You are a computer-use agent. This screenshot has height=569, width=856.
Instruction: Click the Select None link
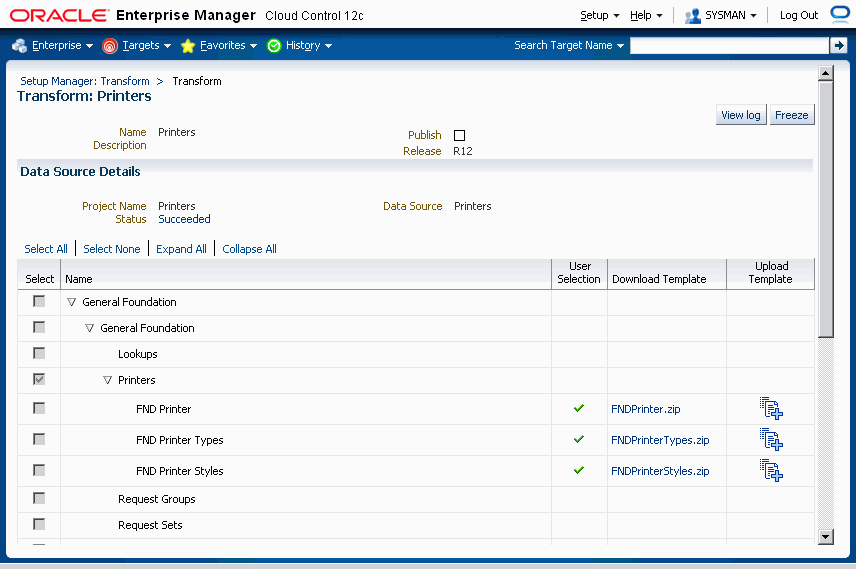pyautogui.click(x=112, y=249)
